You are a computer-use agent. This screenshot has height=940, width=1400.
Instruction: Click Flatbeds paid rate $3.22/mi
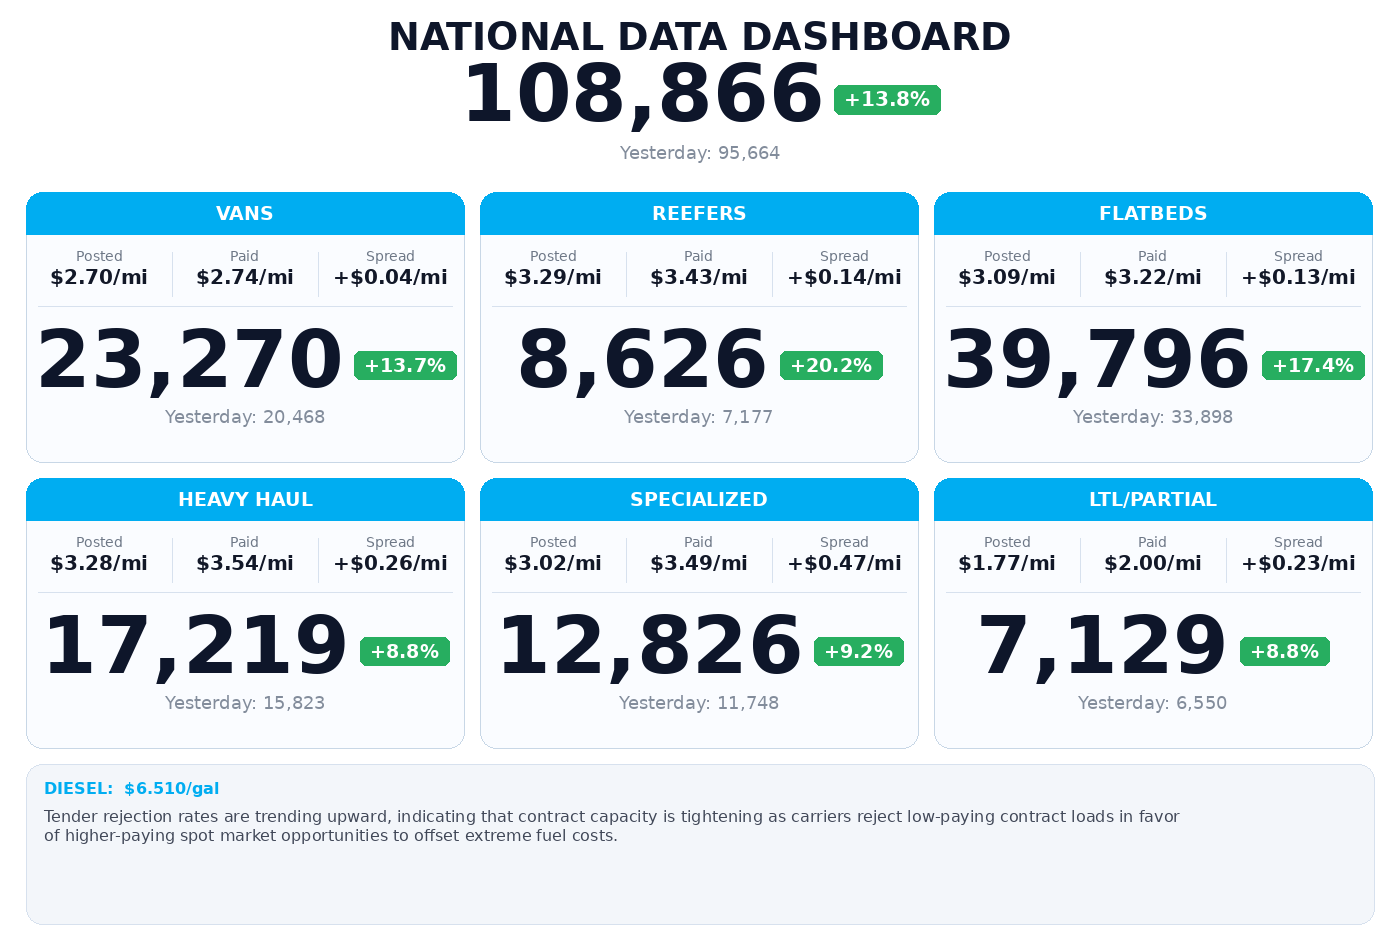coord(1153,278)
